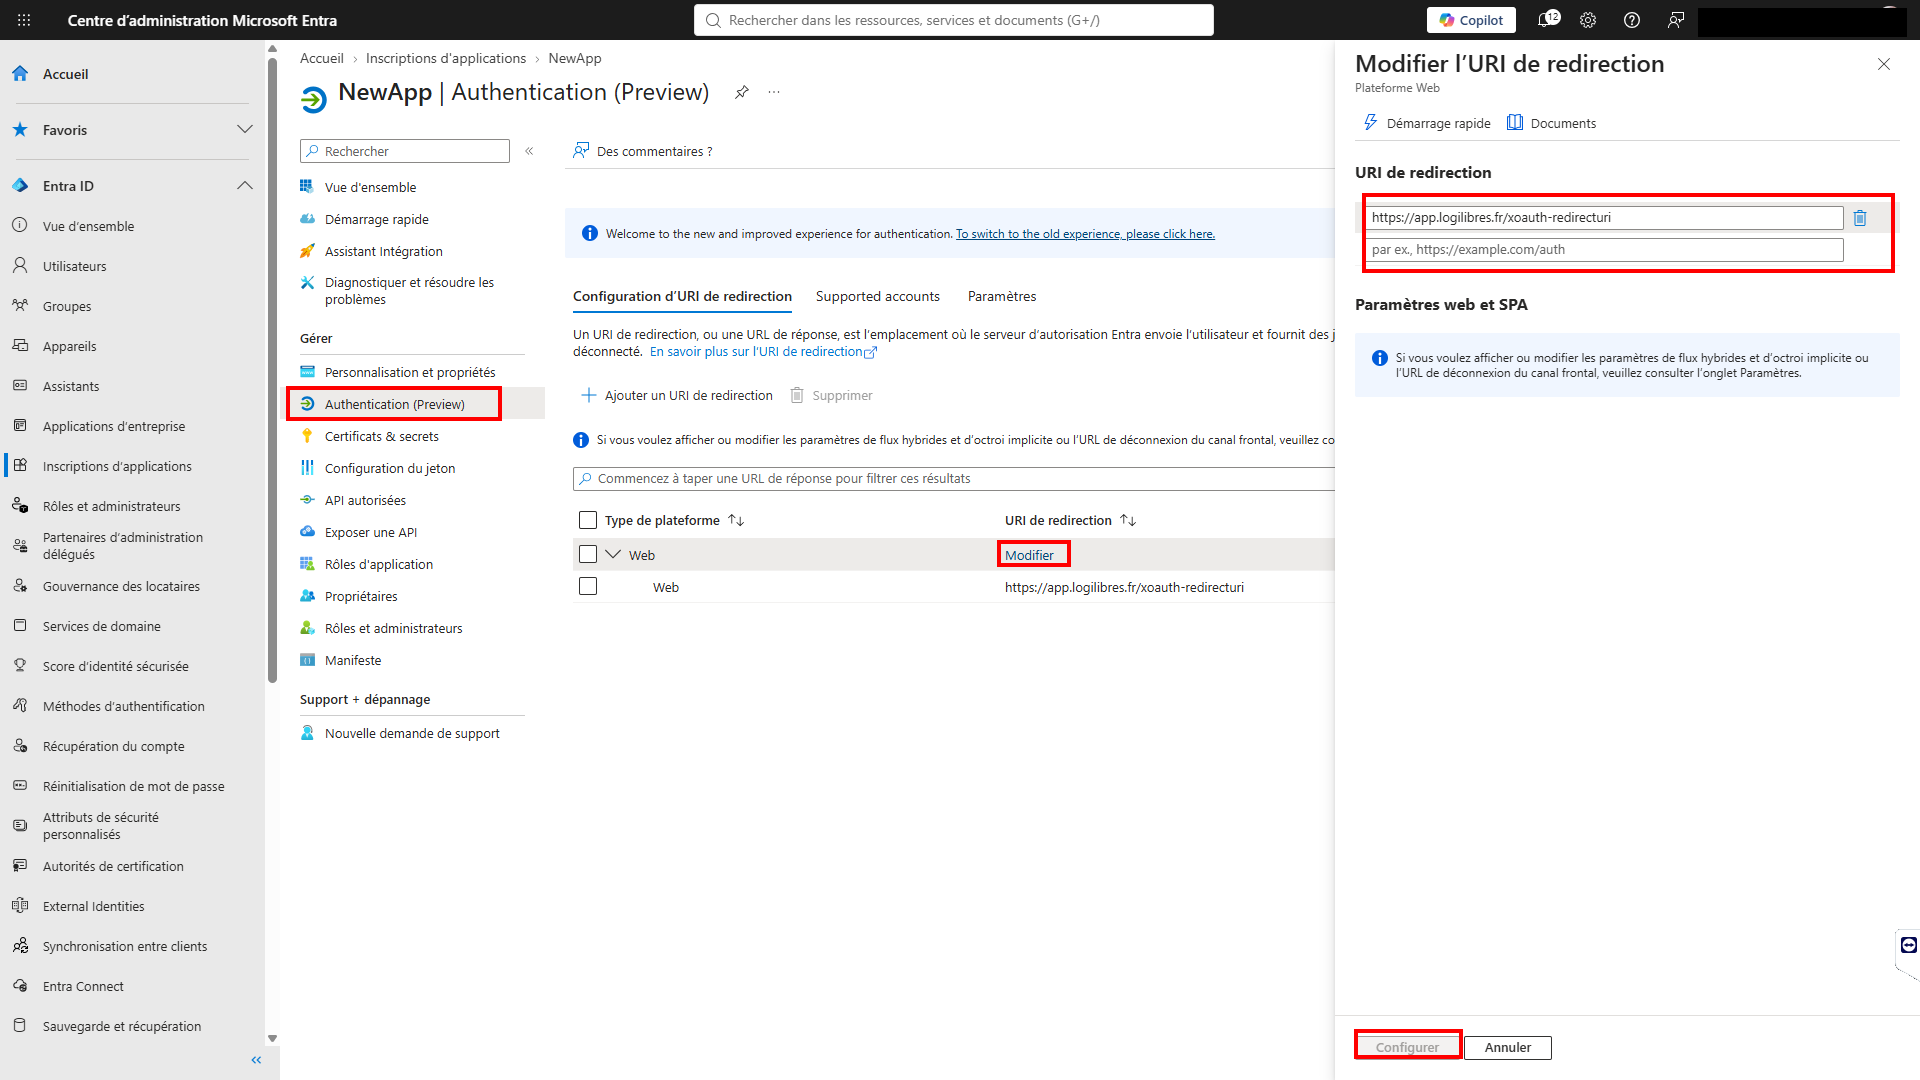Close the Modifier l'URI de redirection panel

point(1884,64)
